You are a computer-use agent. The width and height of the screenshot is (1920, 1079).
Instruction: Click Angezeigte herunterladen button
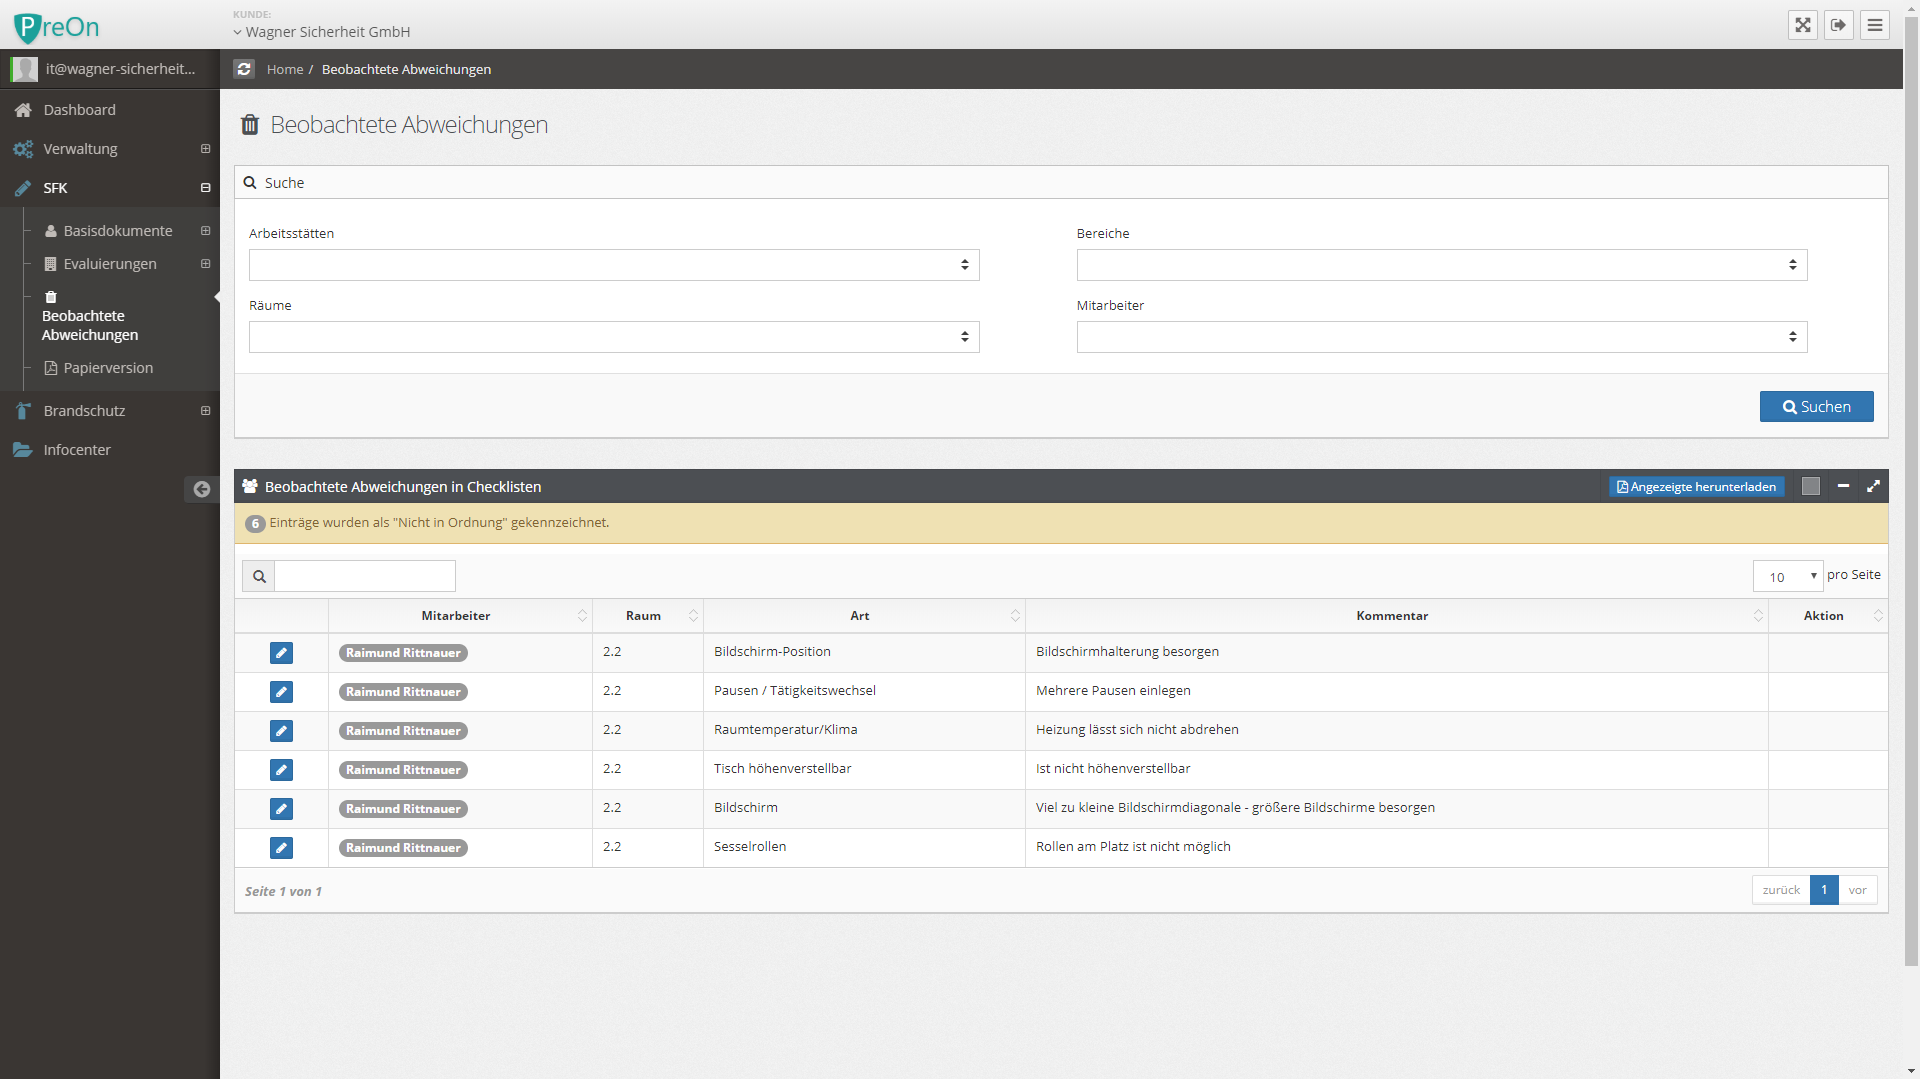[x=1696, y=487]
